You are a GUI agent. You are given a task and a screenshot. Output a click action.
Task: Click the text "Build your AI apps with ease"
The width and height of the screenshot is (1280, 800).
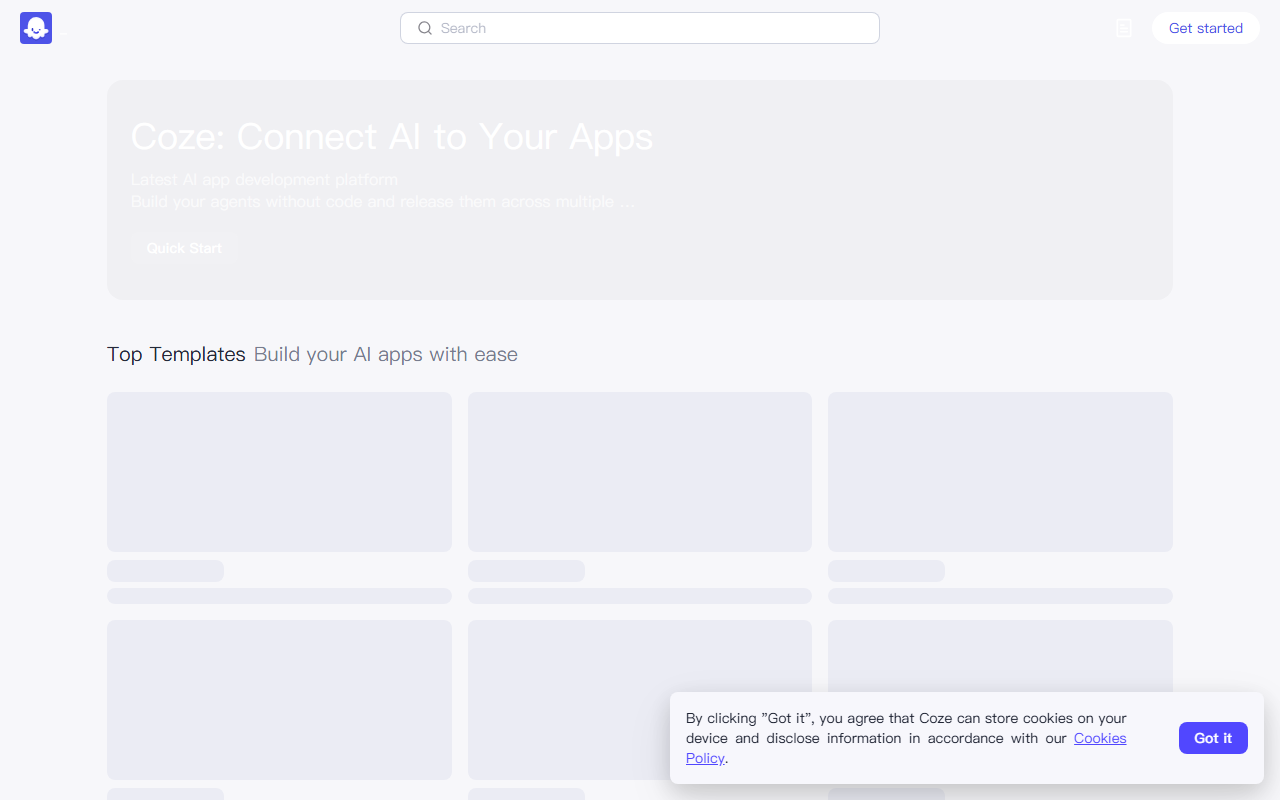coord(386,354)
